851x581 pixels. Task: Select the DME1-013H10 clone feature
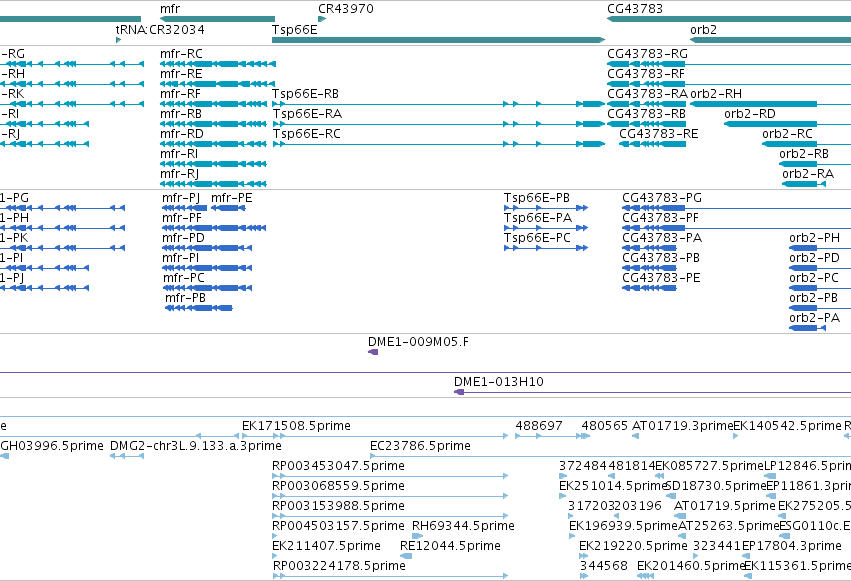click(x=652, y=392)
